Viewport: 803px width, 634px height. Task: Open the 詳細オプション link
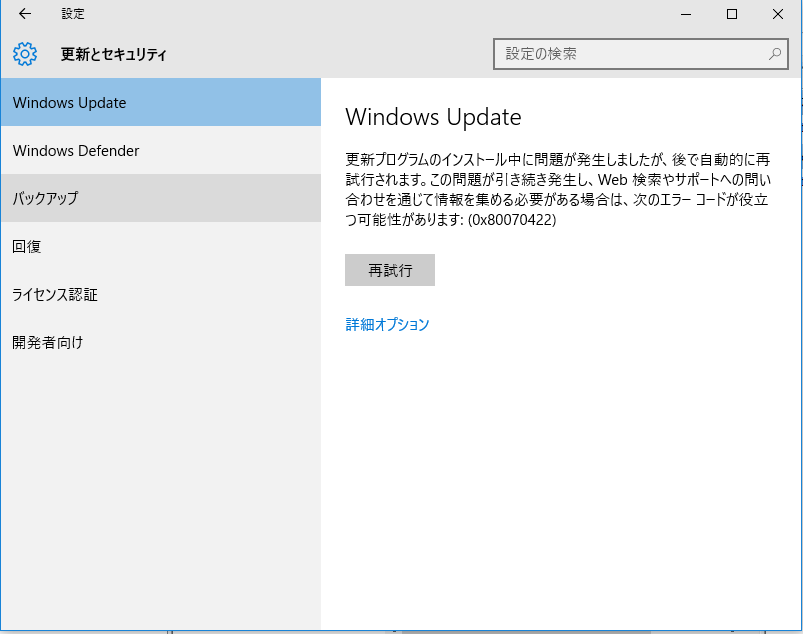pos(387,324)
